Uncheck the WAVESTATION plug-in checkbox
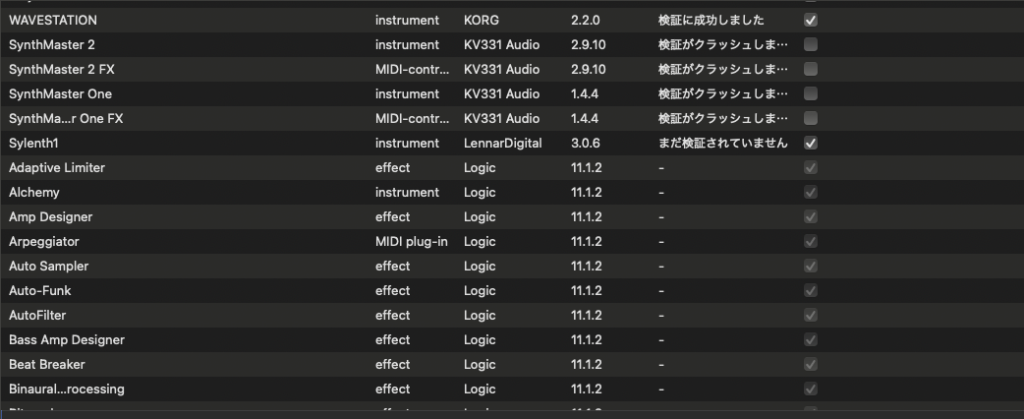The image size is (1024, 419). [x=810, y=20]
